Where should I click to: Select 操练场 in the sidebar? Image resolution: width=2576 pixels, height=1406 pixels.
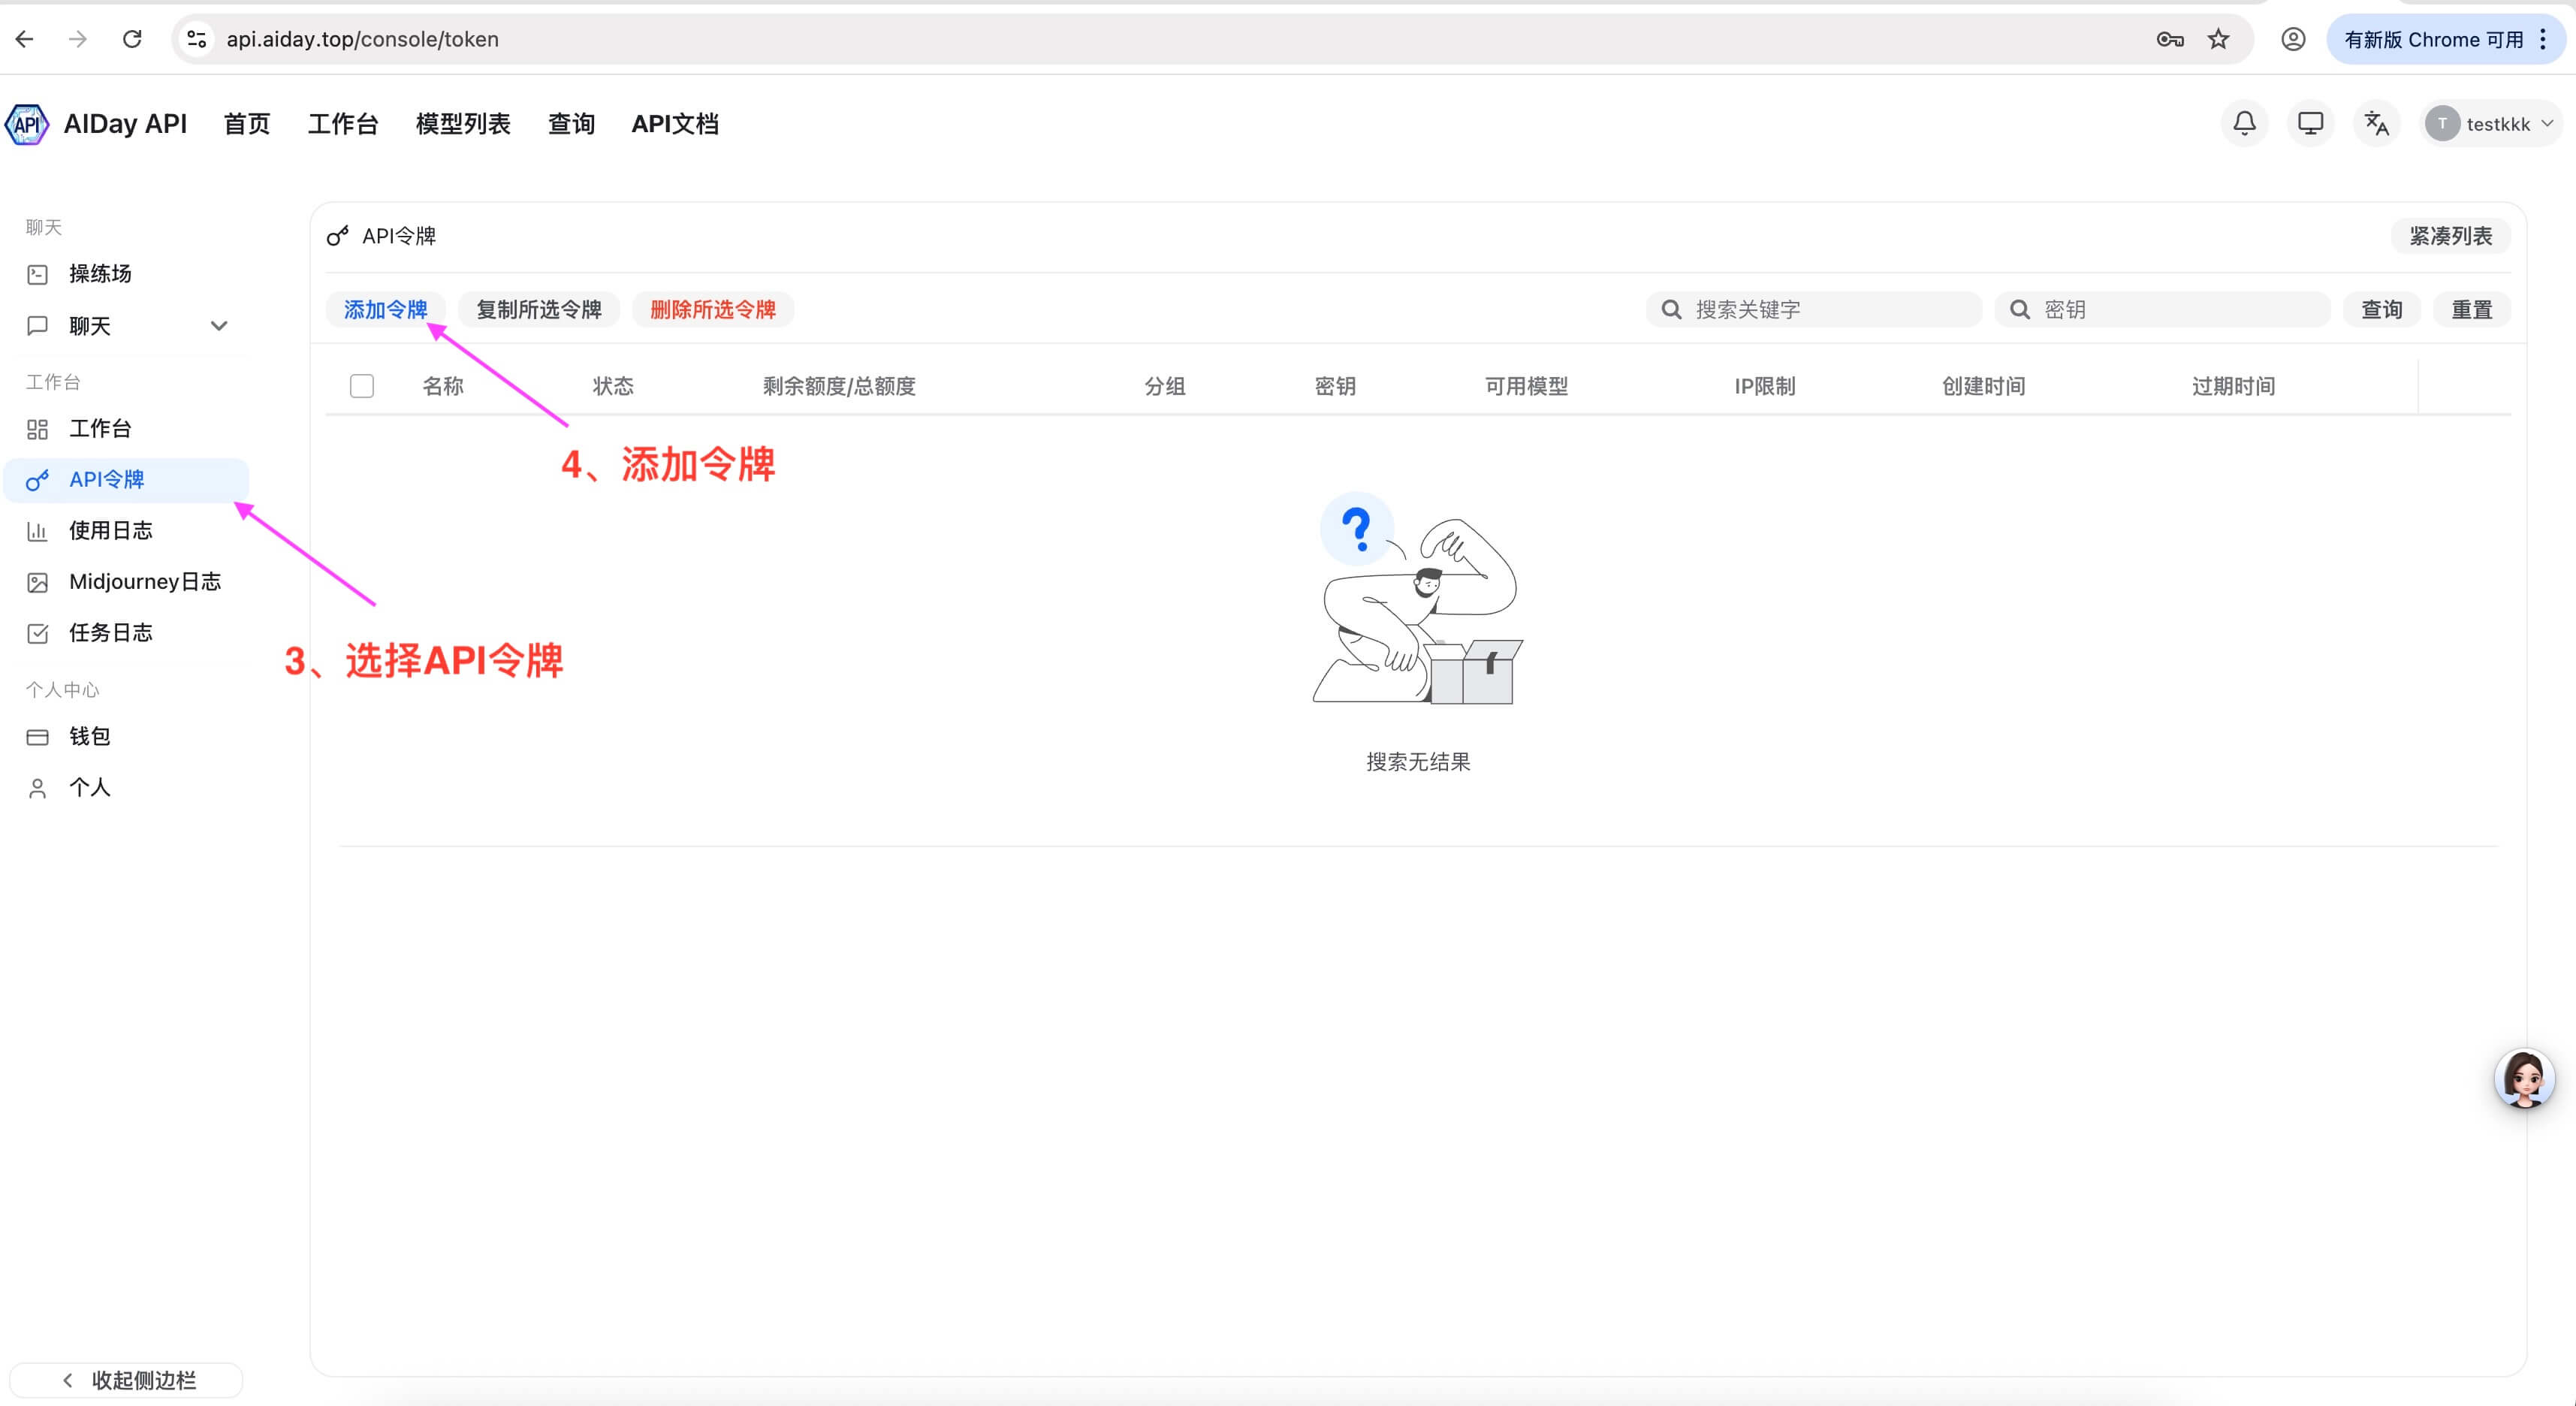[99, 273]
